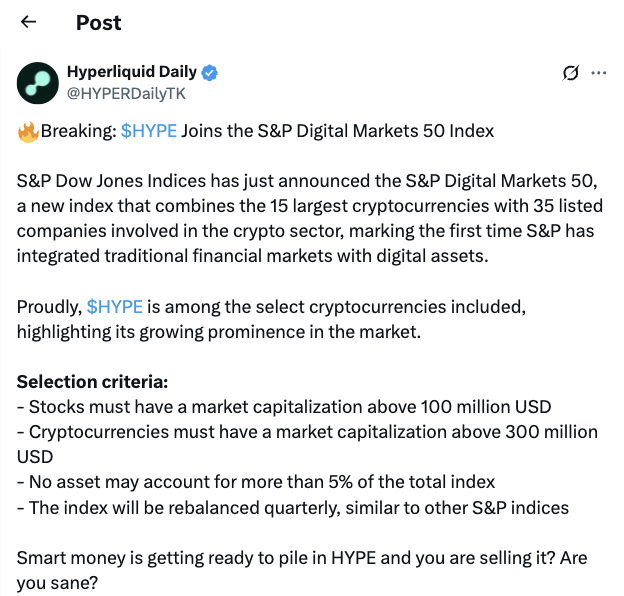The width and height of the screenshot is (624, 596).
Task: Click the blue verified badge
Action: (x=211, y=72)
